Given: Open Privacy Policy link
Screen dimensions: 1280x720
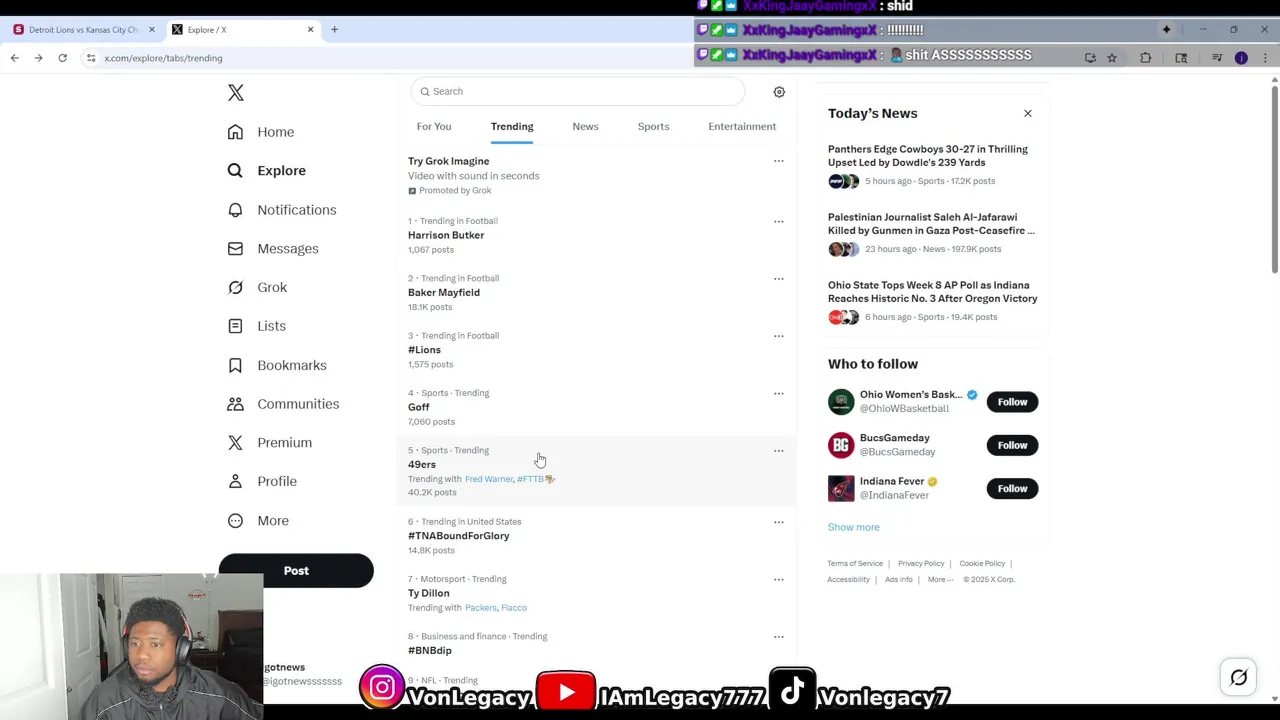Looking at the screenshot, I should pyautogui.click(x=921, y=564).
